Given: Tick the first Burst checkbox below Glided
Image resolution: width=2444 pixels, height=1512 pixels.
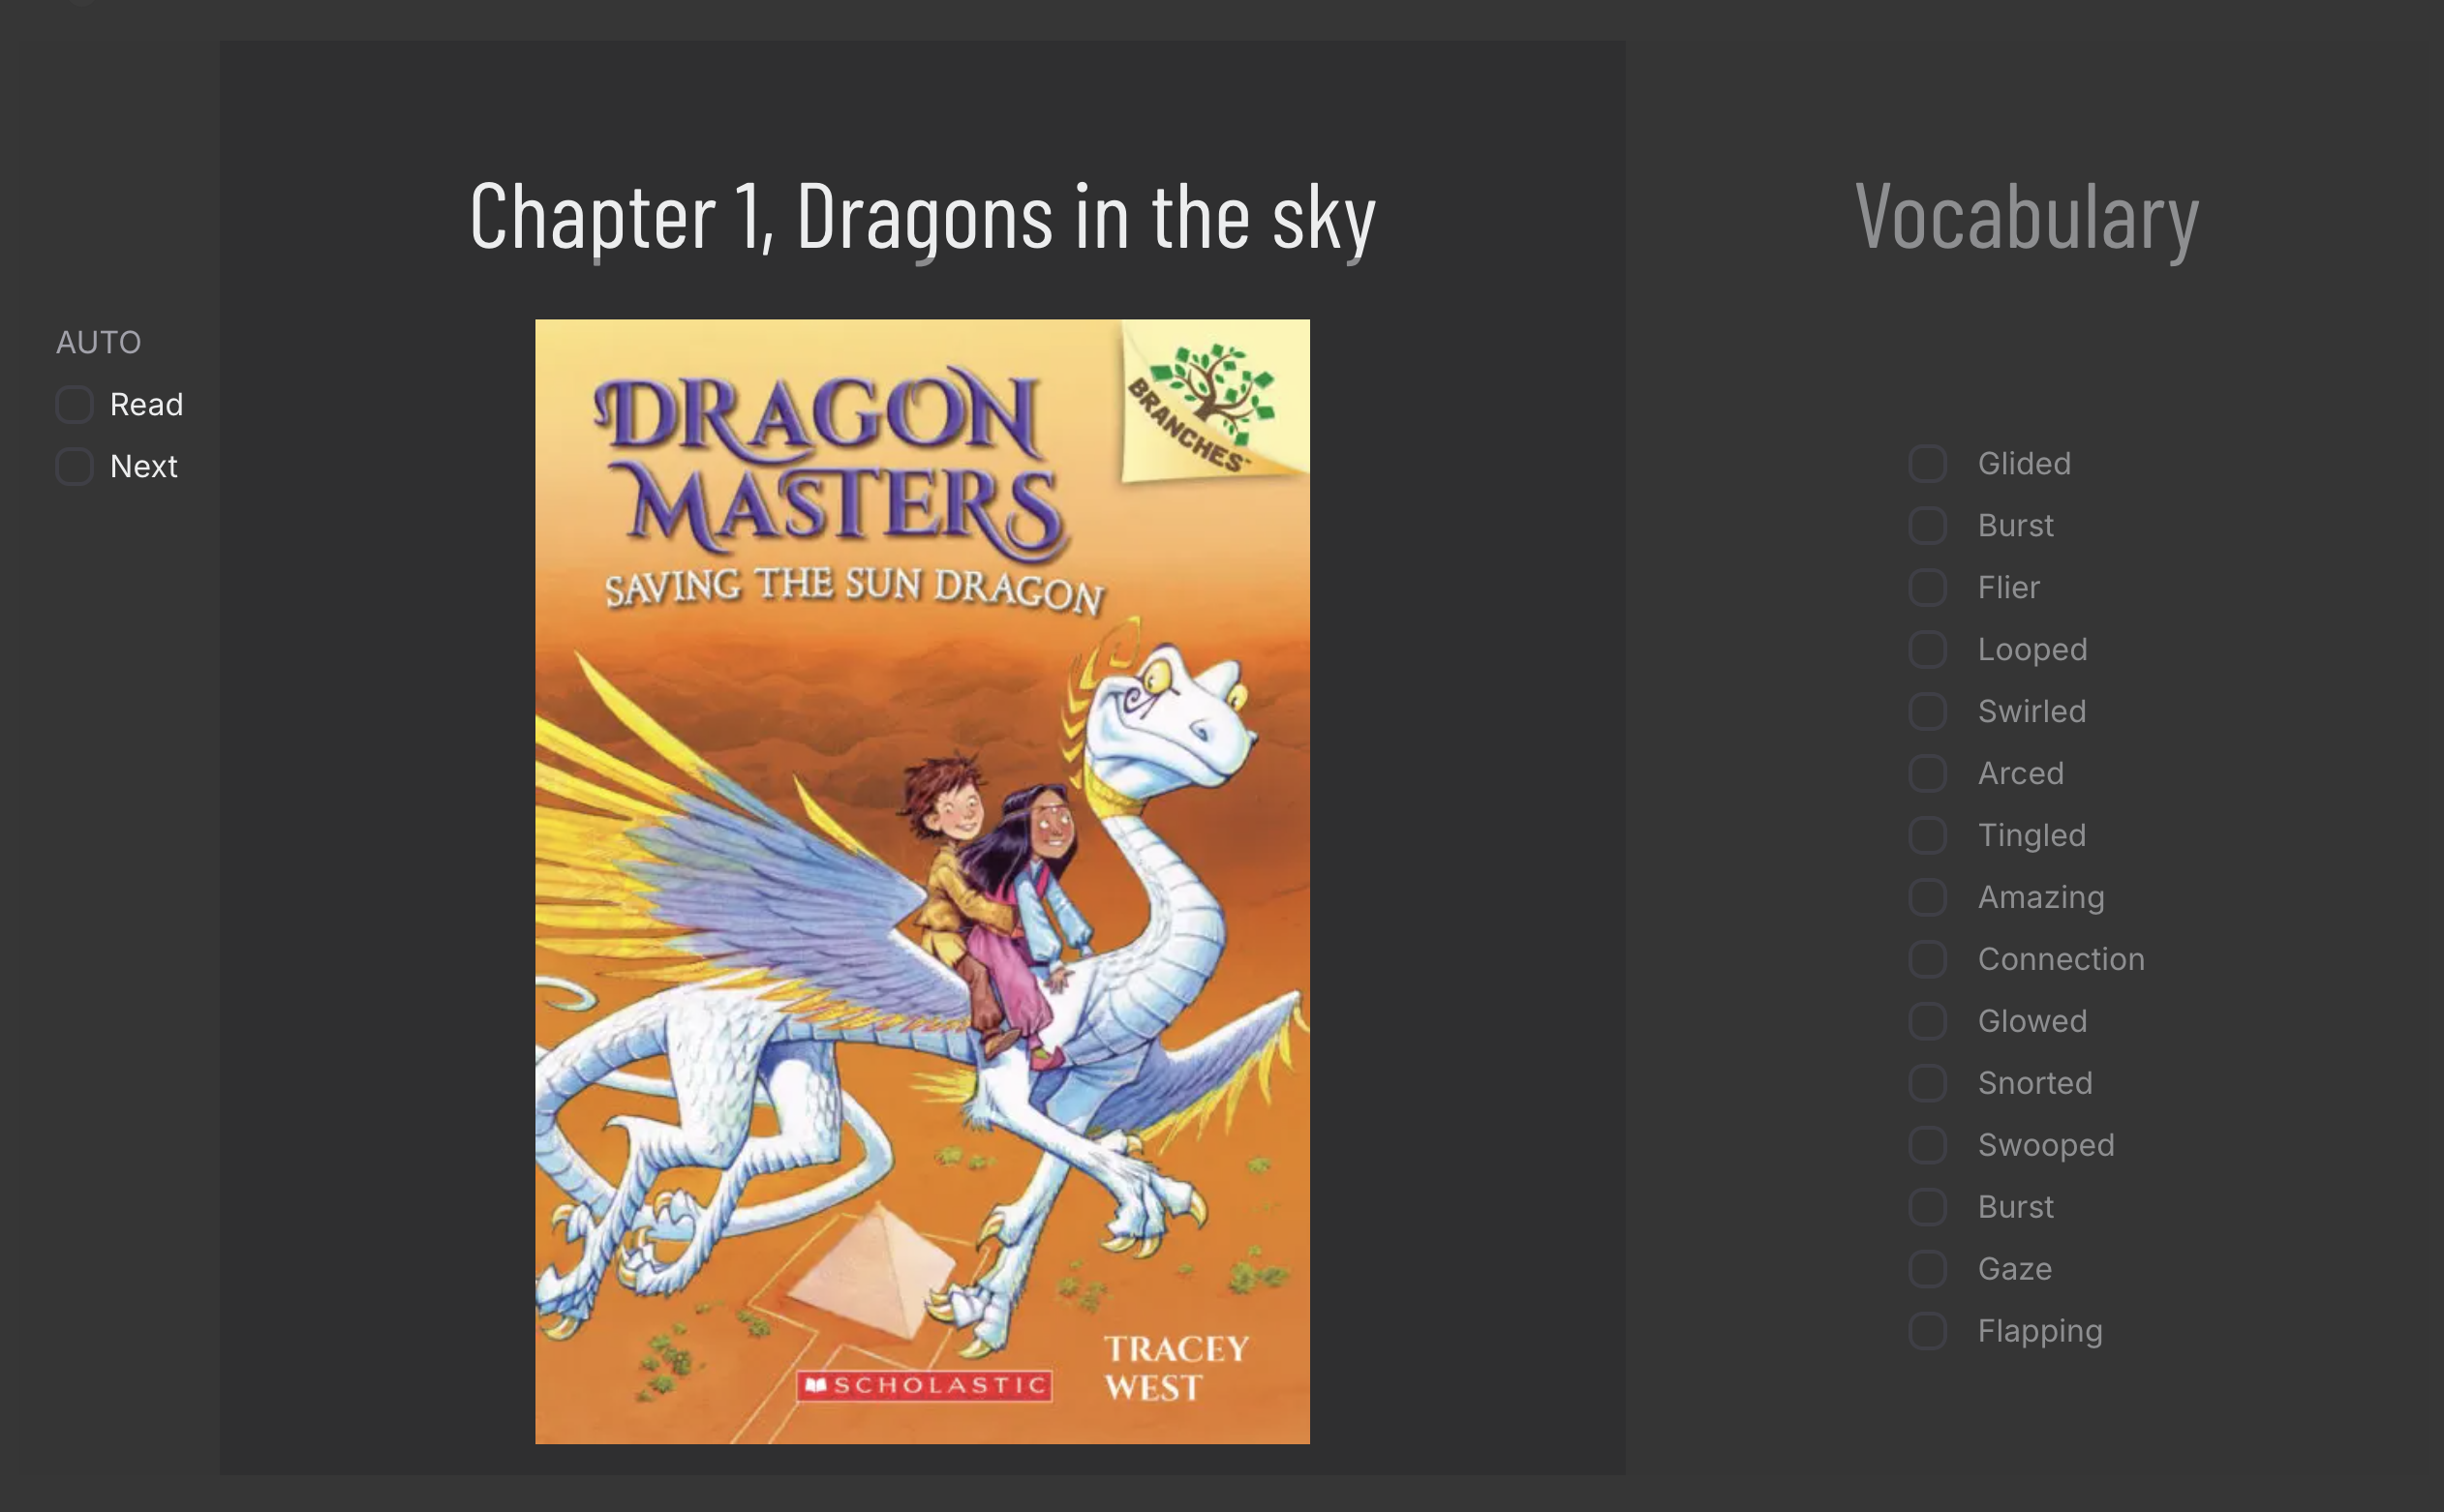Looking at the screenshot, I should 1927,526.
